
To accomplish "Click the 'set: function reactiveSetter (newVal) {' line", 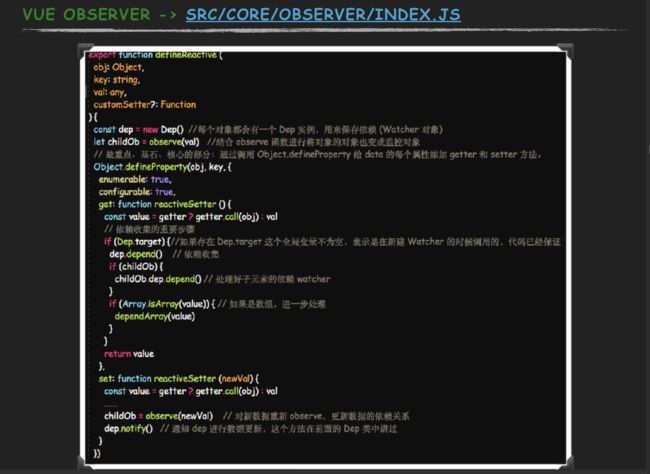I will point(179,379).
